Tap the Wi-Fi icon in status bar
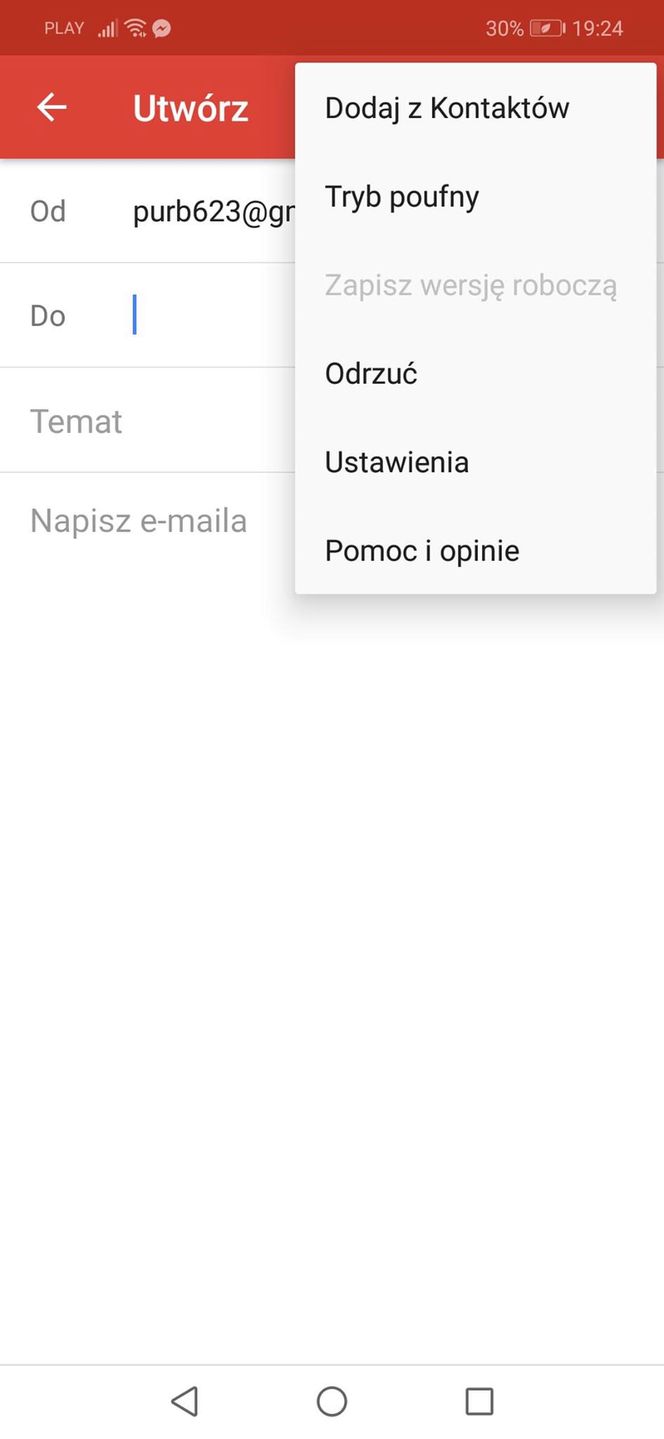The width and height of the screenshot is (664, 1439). click(134, 27)
